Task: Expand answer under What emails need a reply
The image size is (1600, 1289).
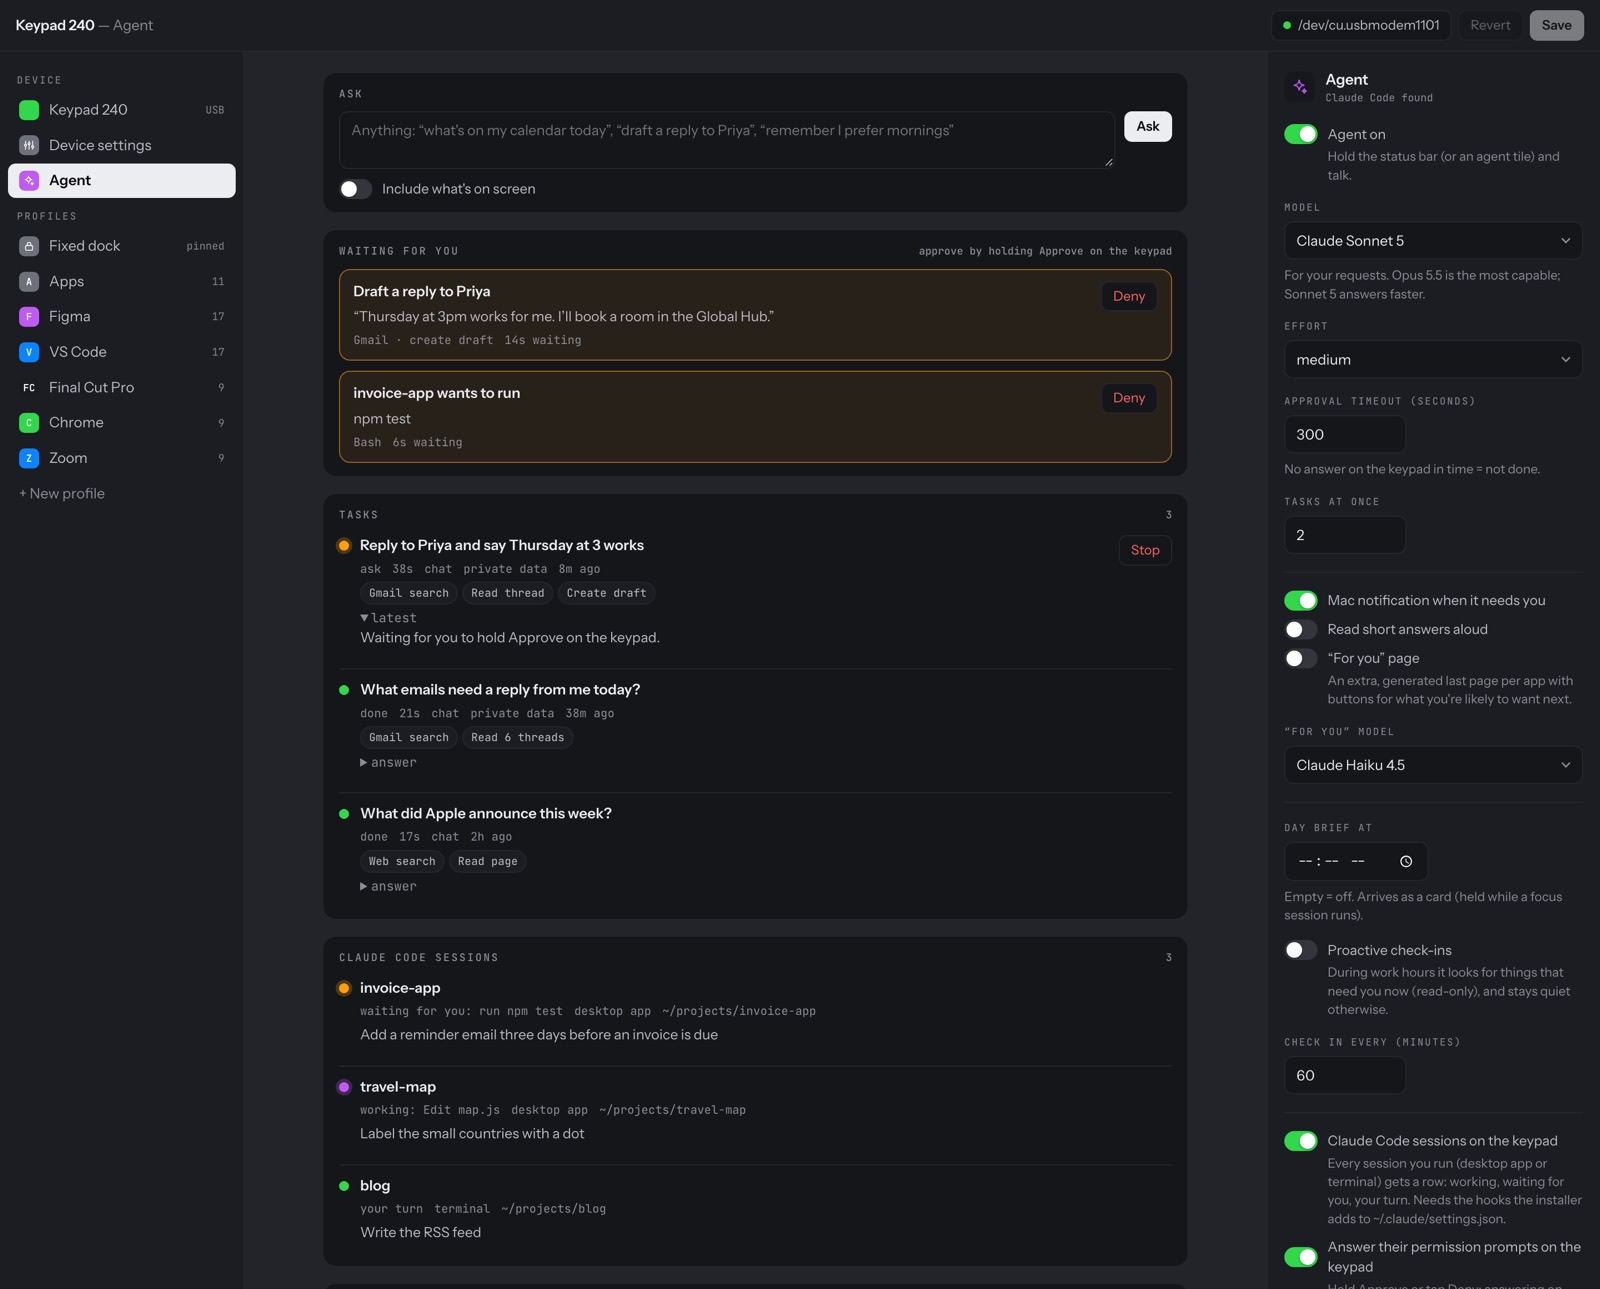Action: [x=388, y=762]
